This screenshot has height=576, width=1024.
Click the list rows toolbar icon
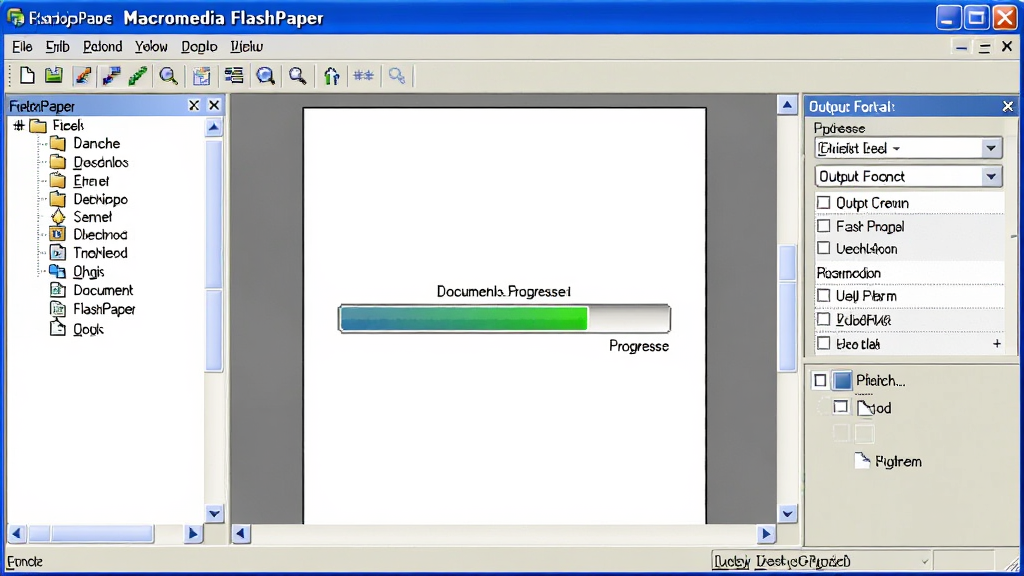234,76
